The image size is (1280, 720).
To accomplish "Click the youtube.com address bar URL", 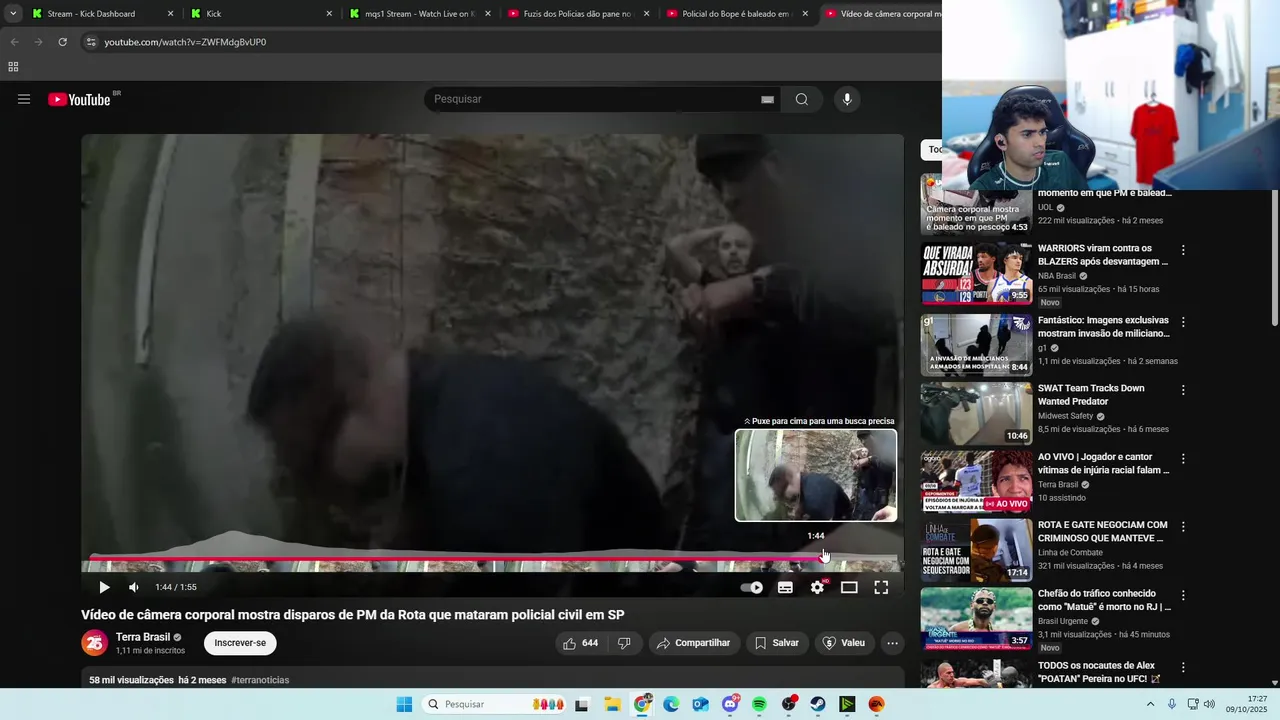I will click(x=185, y=42).
